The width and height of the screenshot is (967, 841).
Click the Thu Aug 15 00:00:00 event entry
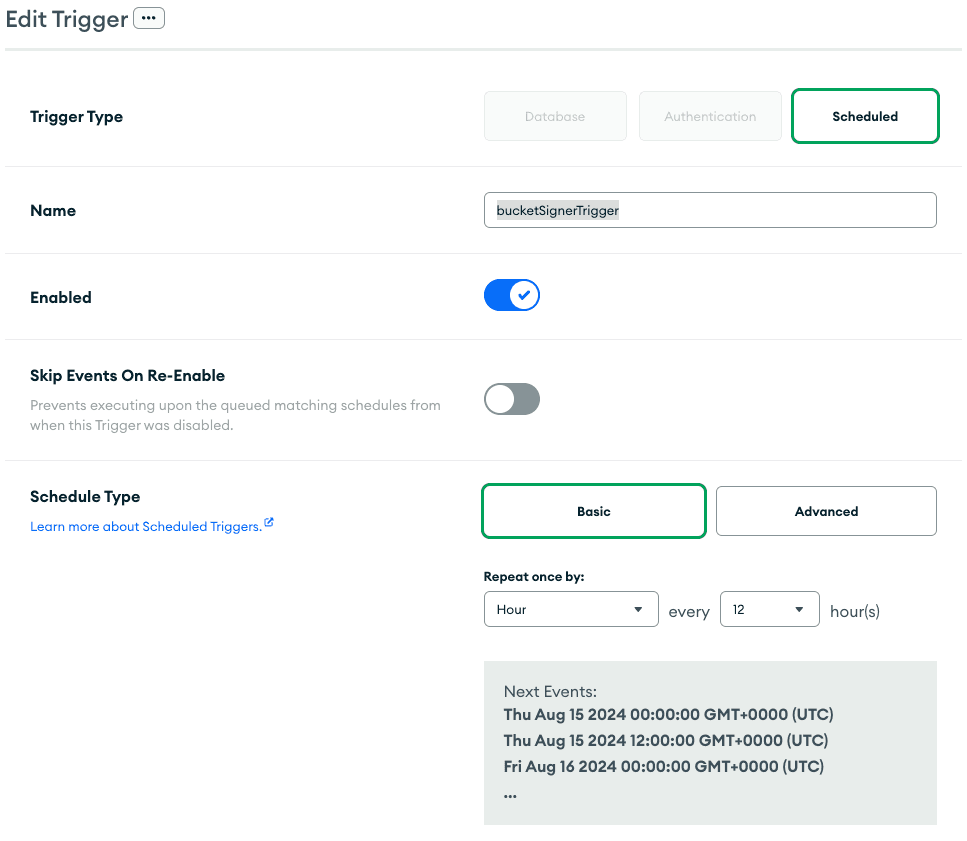point(668,715)
